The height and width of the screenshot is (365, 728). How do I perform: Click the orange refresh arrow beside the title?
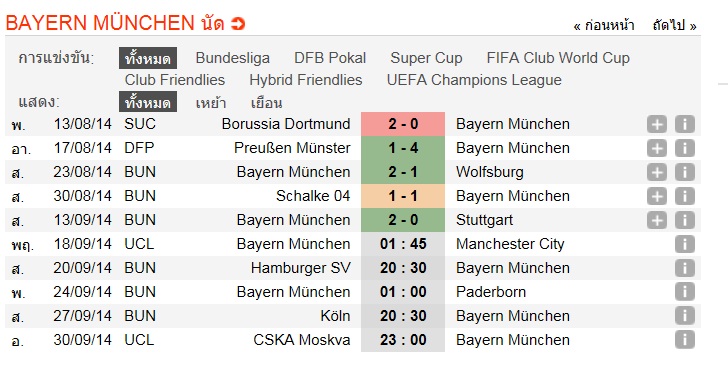pyautogui.click(x=238, y=23)
